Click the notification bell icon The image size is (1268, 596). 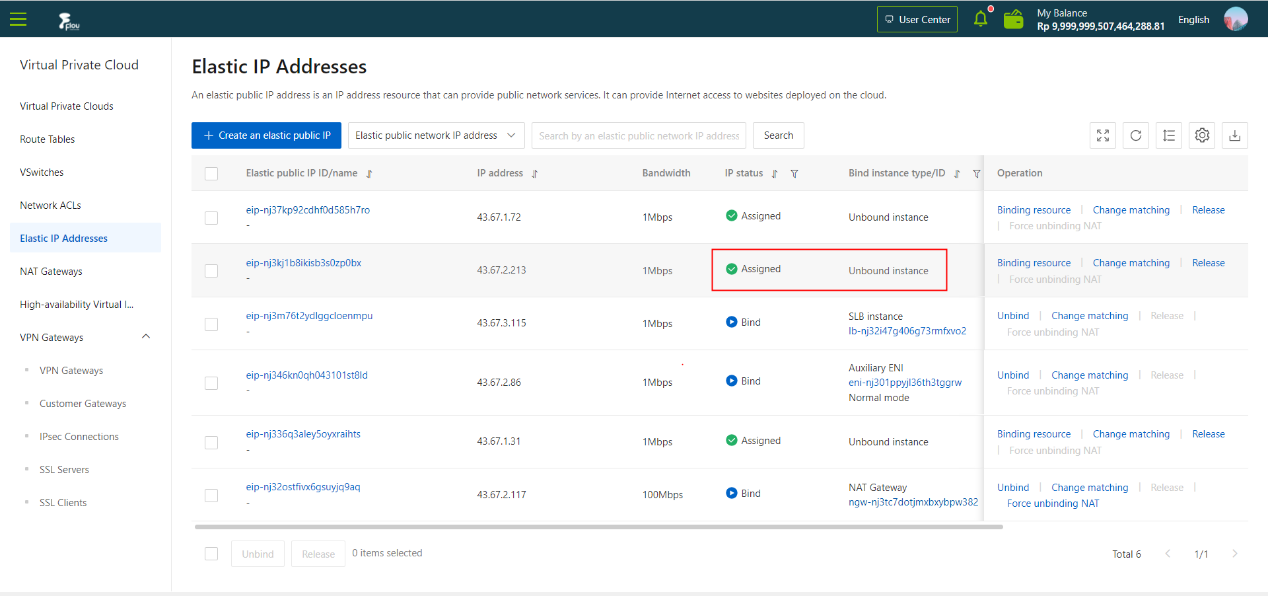tap(980, 19)
